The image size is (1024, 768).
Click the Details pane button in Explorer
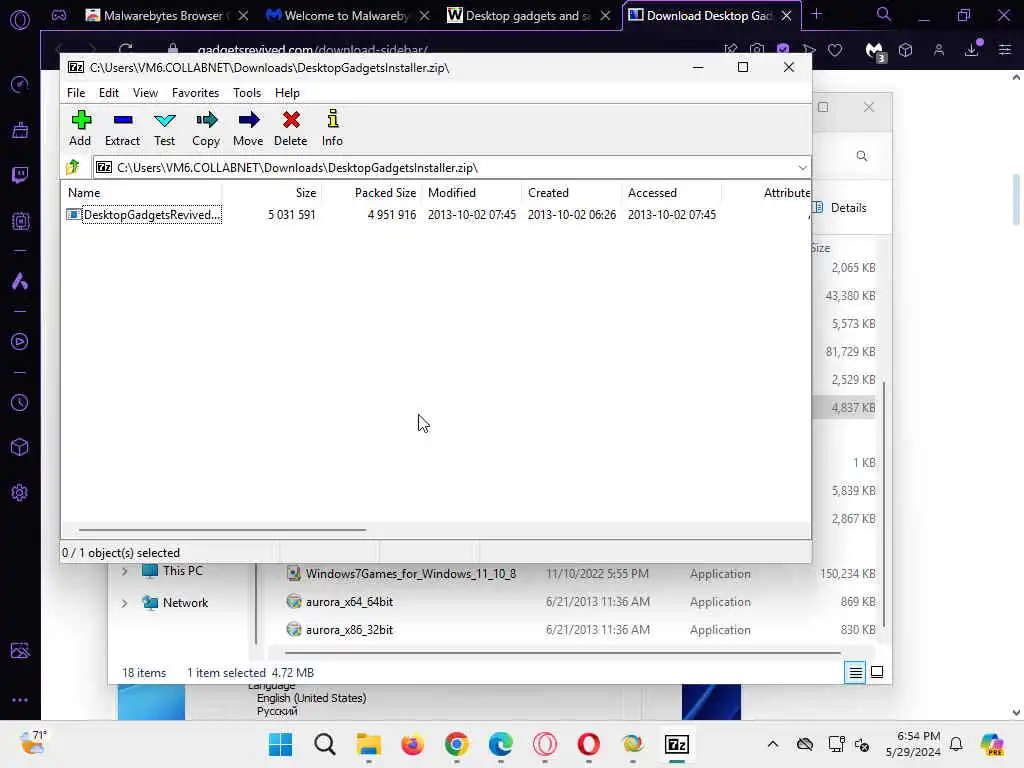click(842, 208)
